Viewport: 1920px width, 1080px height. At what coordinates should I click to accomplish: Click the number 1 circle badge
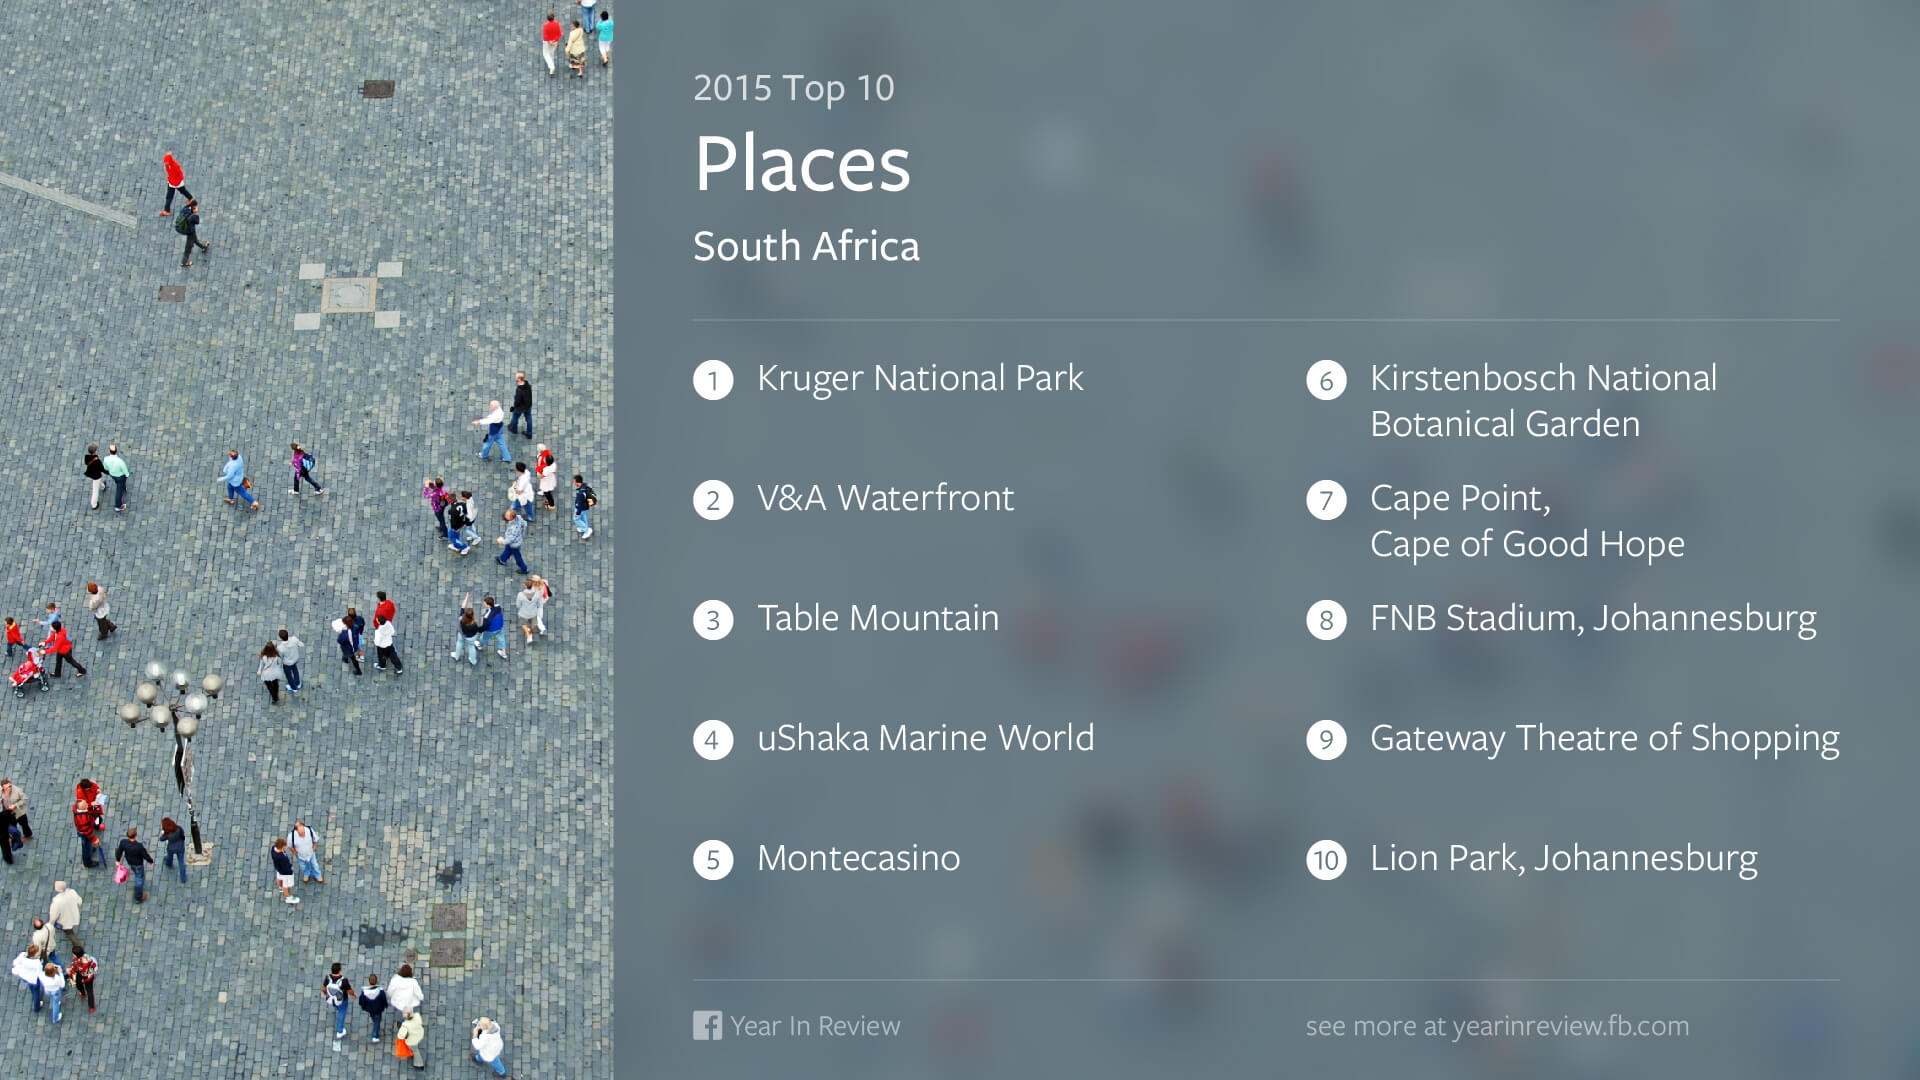(x=713, y=380)
